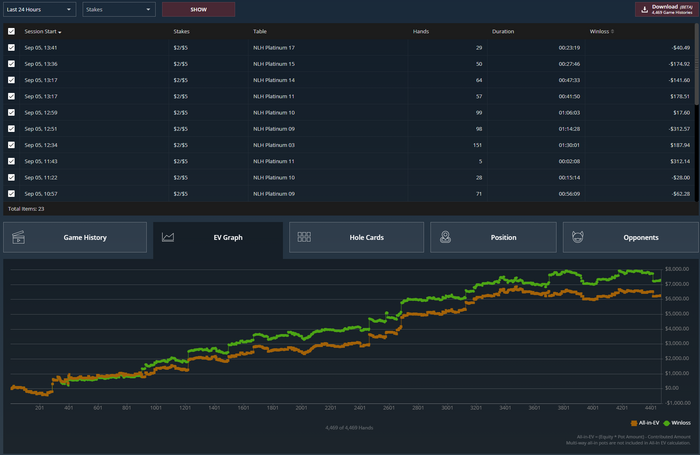Uncheck the Sep 05, 13:36 session
The width and height of the screenshot is (700, 455).
click(x=12, y=64)
